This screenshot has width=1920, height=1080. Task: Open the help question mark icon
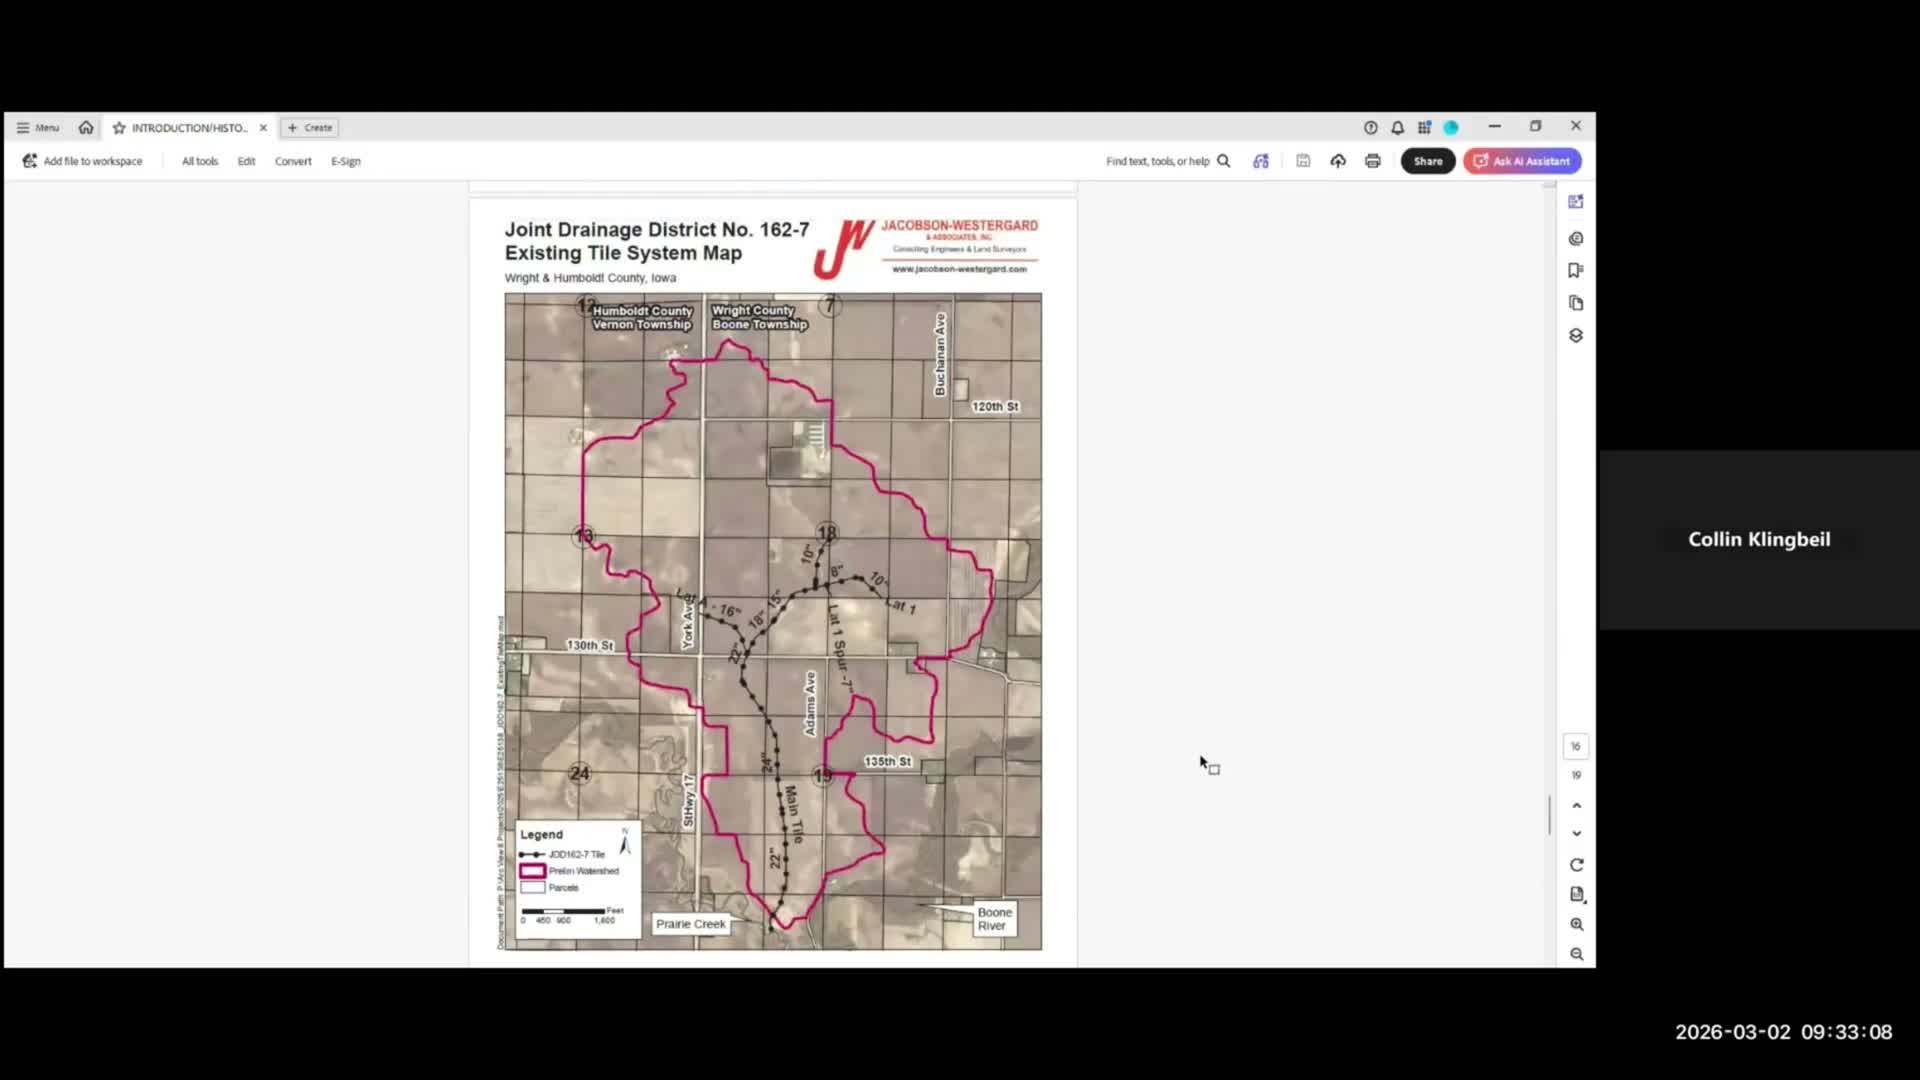click(1370, 127)
